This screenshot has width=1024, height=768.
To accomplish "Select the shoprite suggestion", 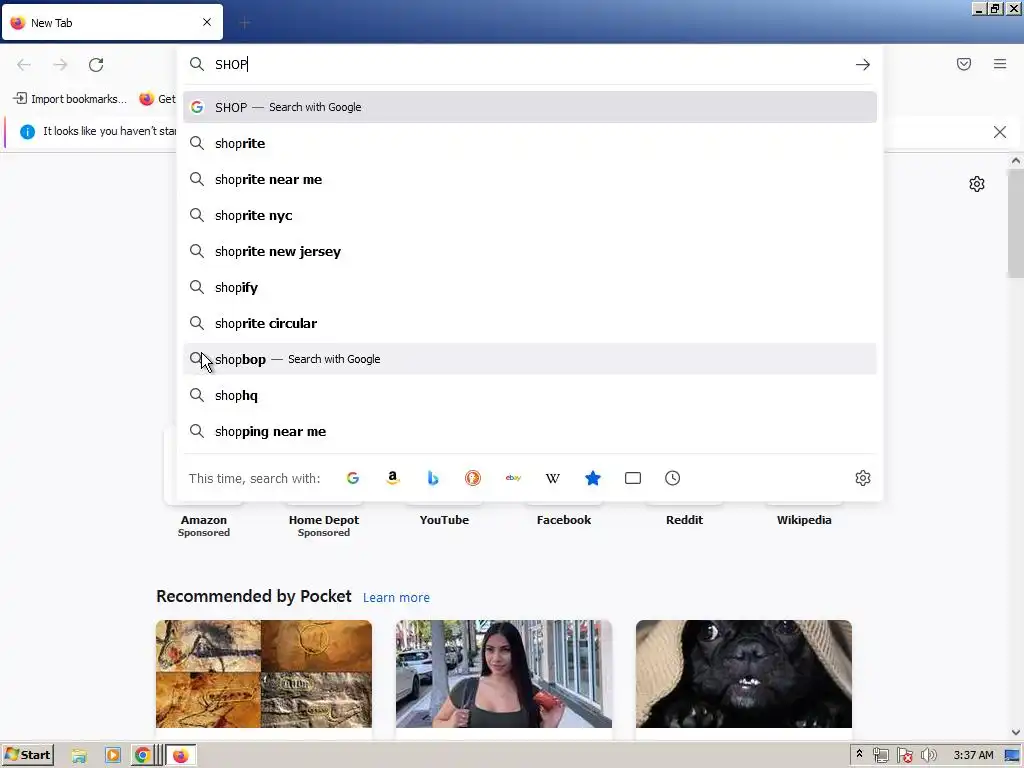I will [530, 143].
